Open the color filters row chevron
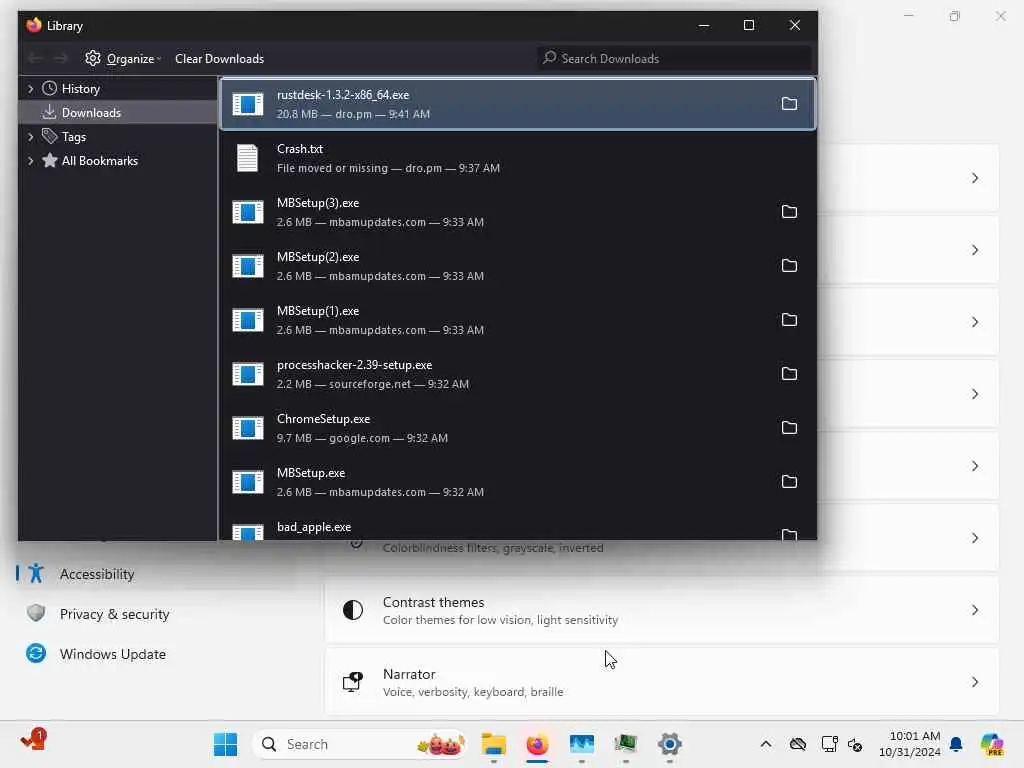Screen dimensions: 1024x768 tap(974, 538)
